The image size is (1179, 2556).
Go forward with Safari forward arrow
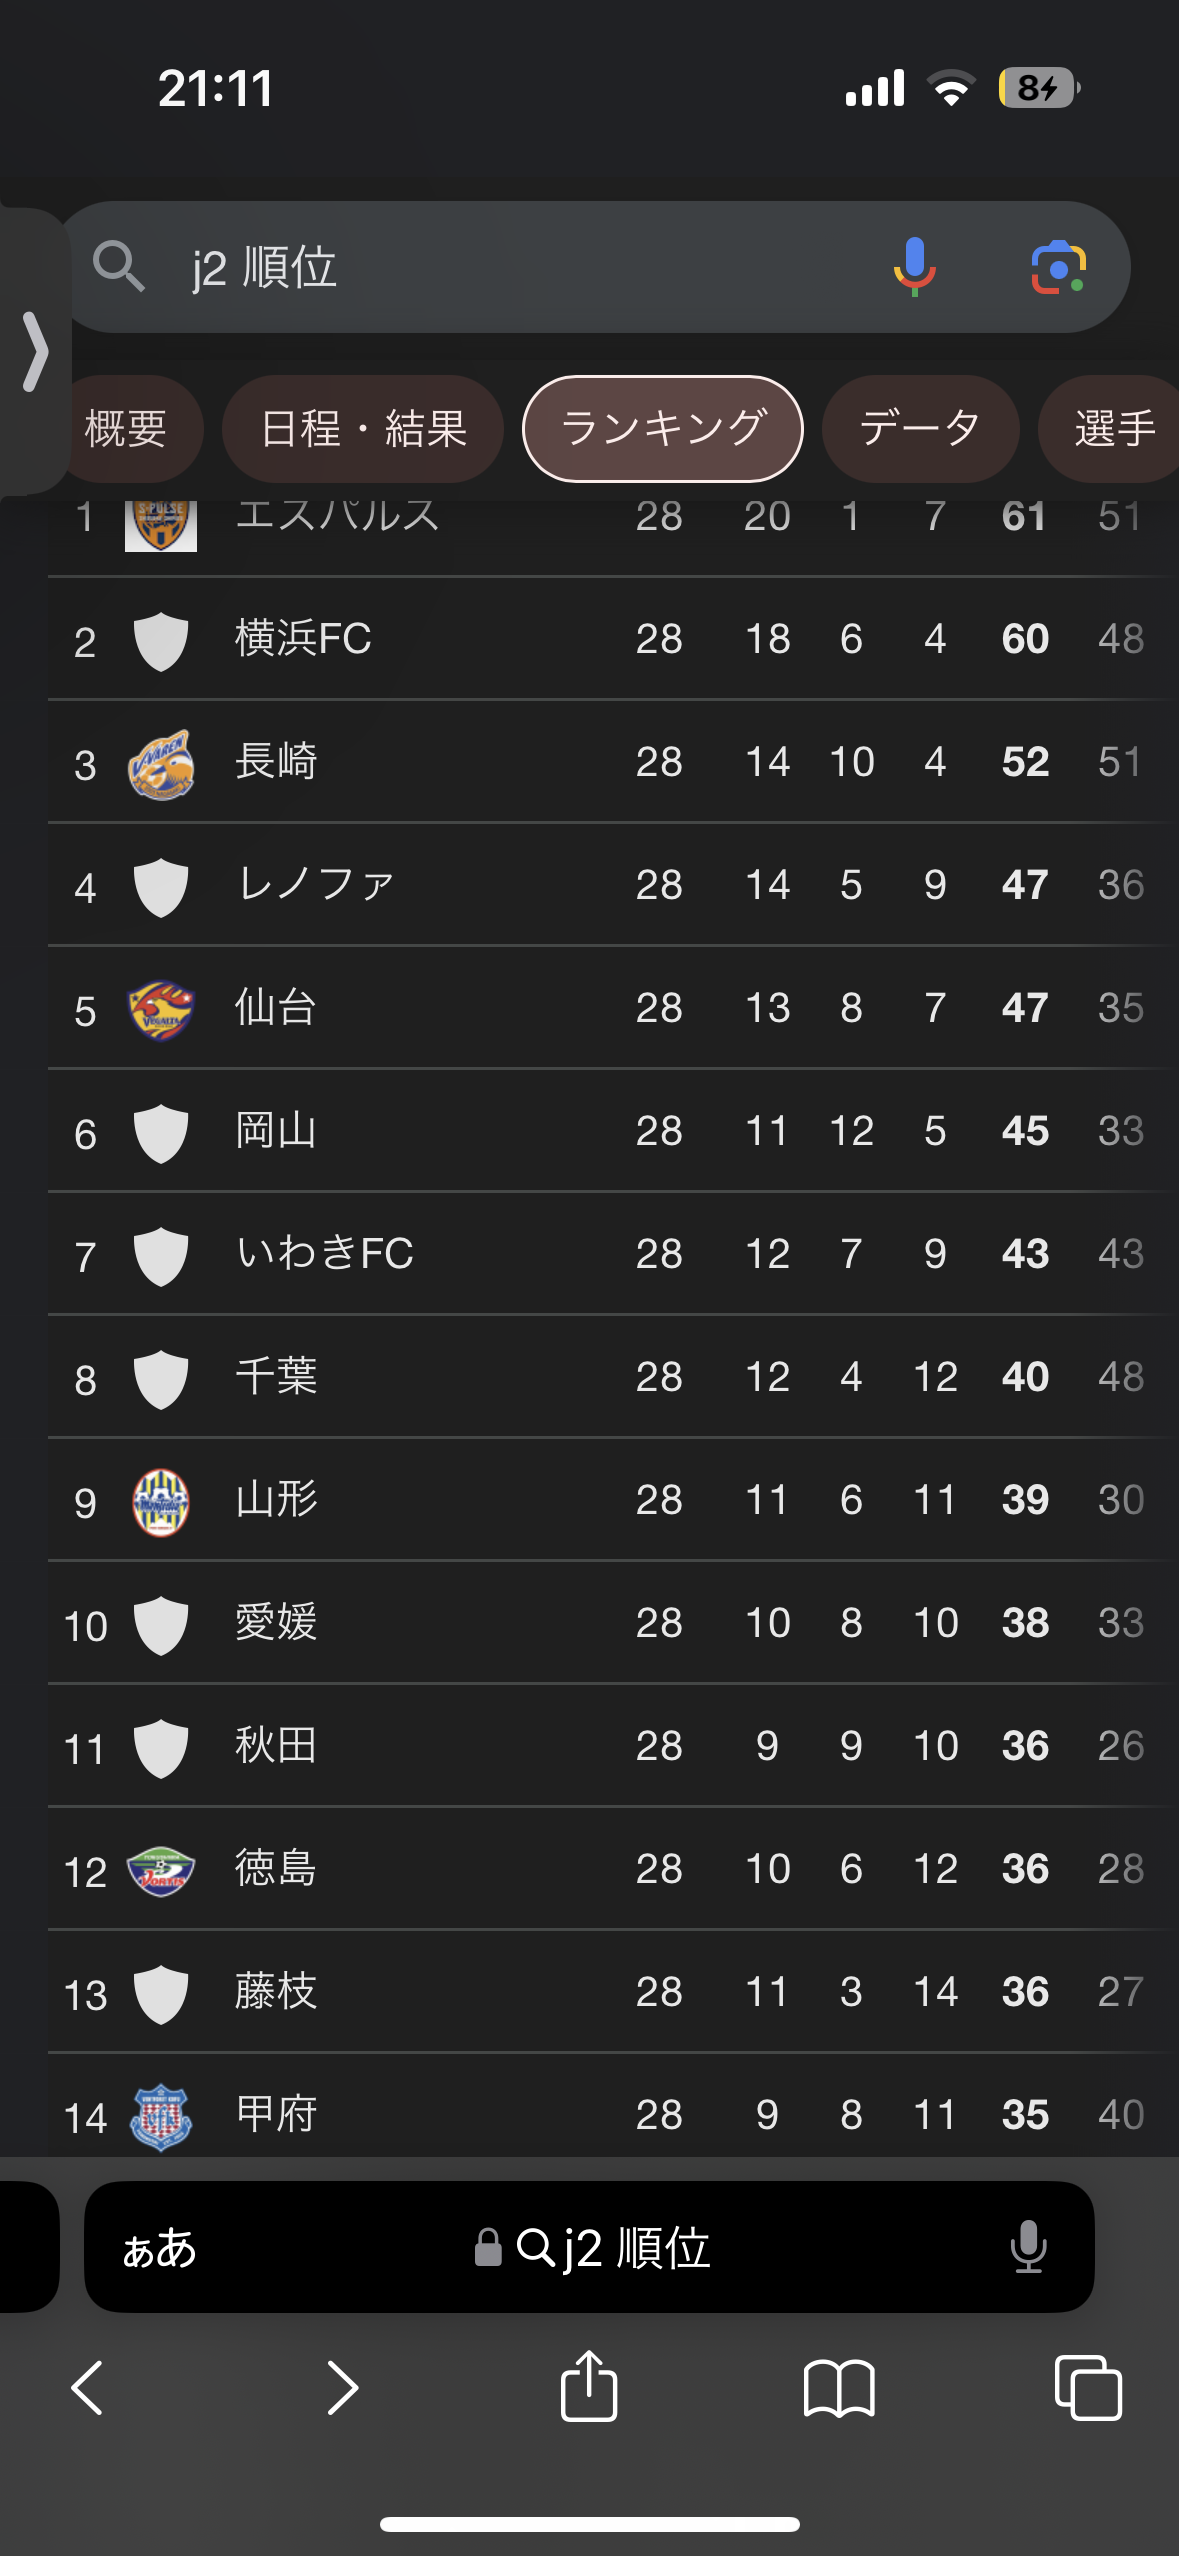tap(342, 2388)
